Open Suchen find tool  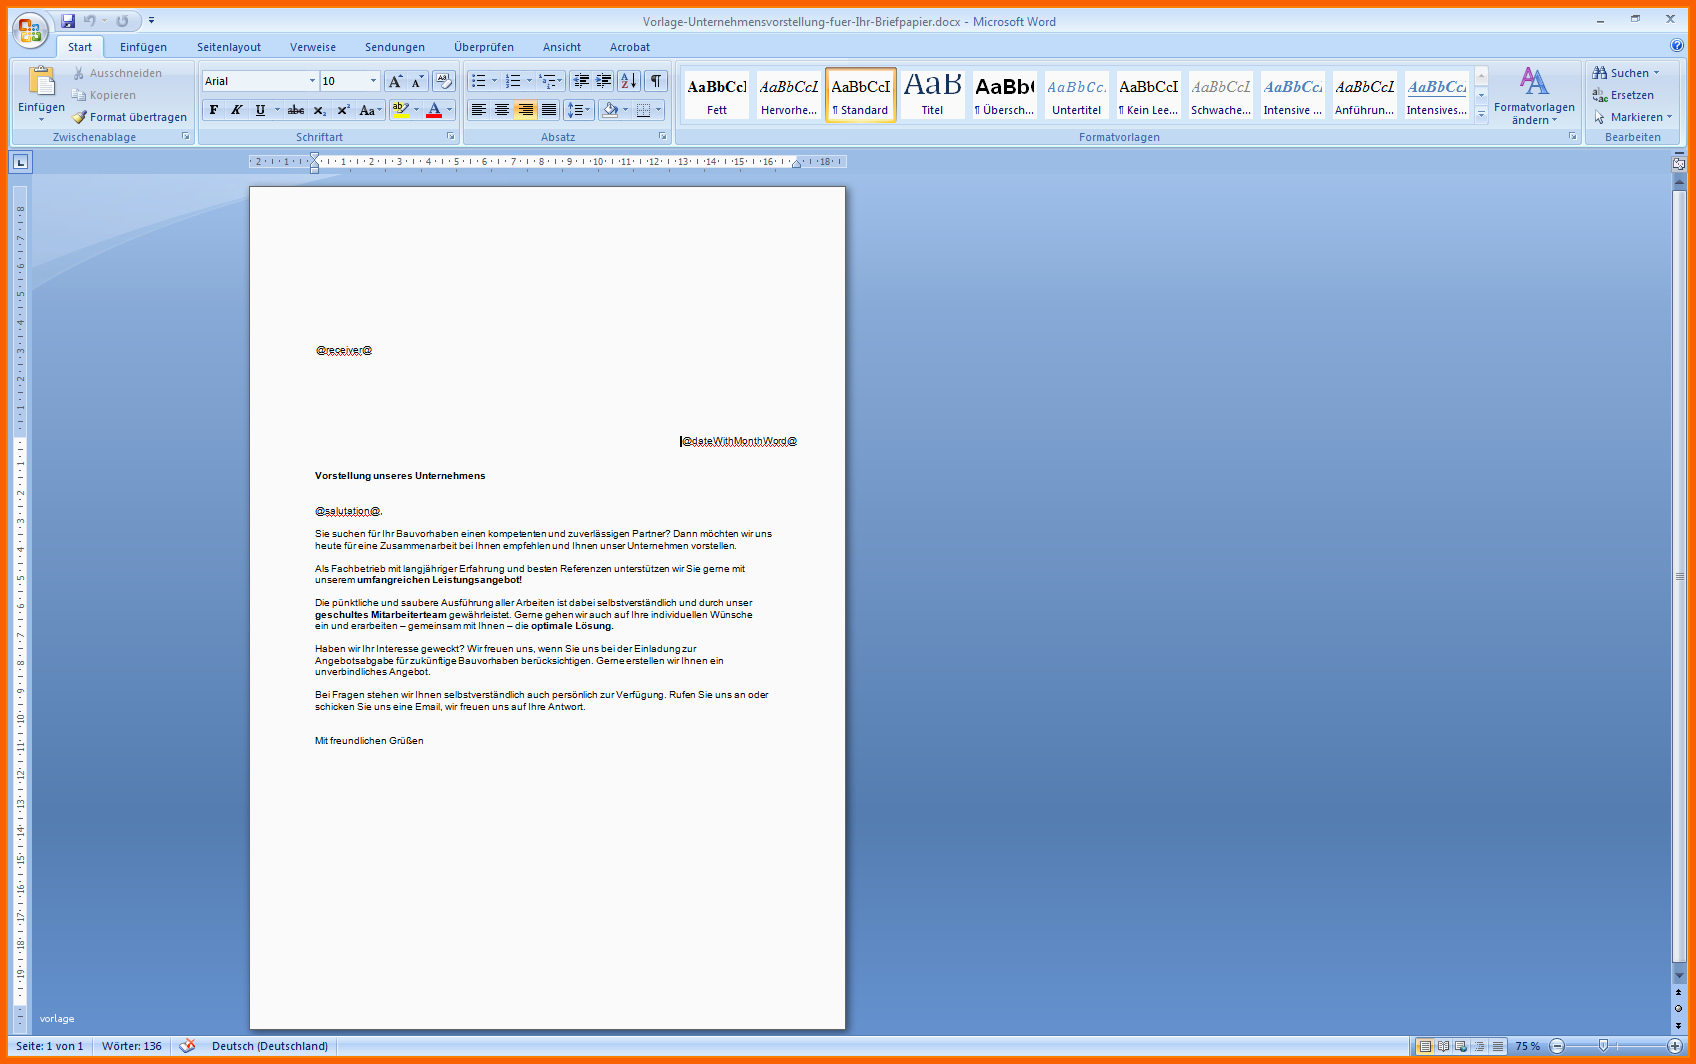point(1626,73)
